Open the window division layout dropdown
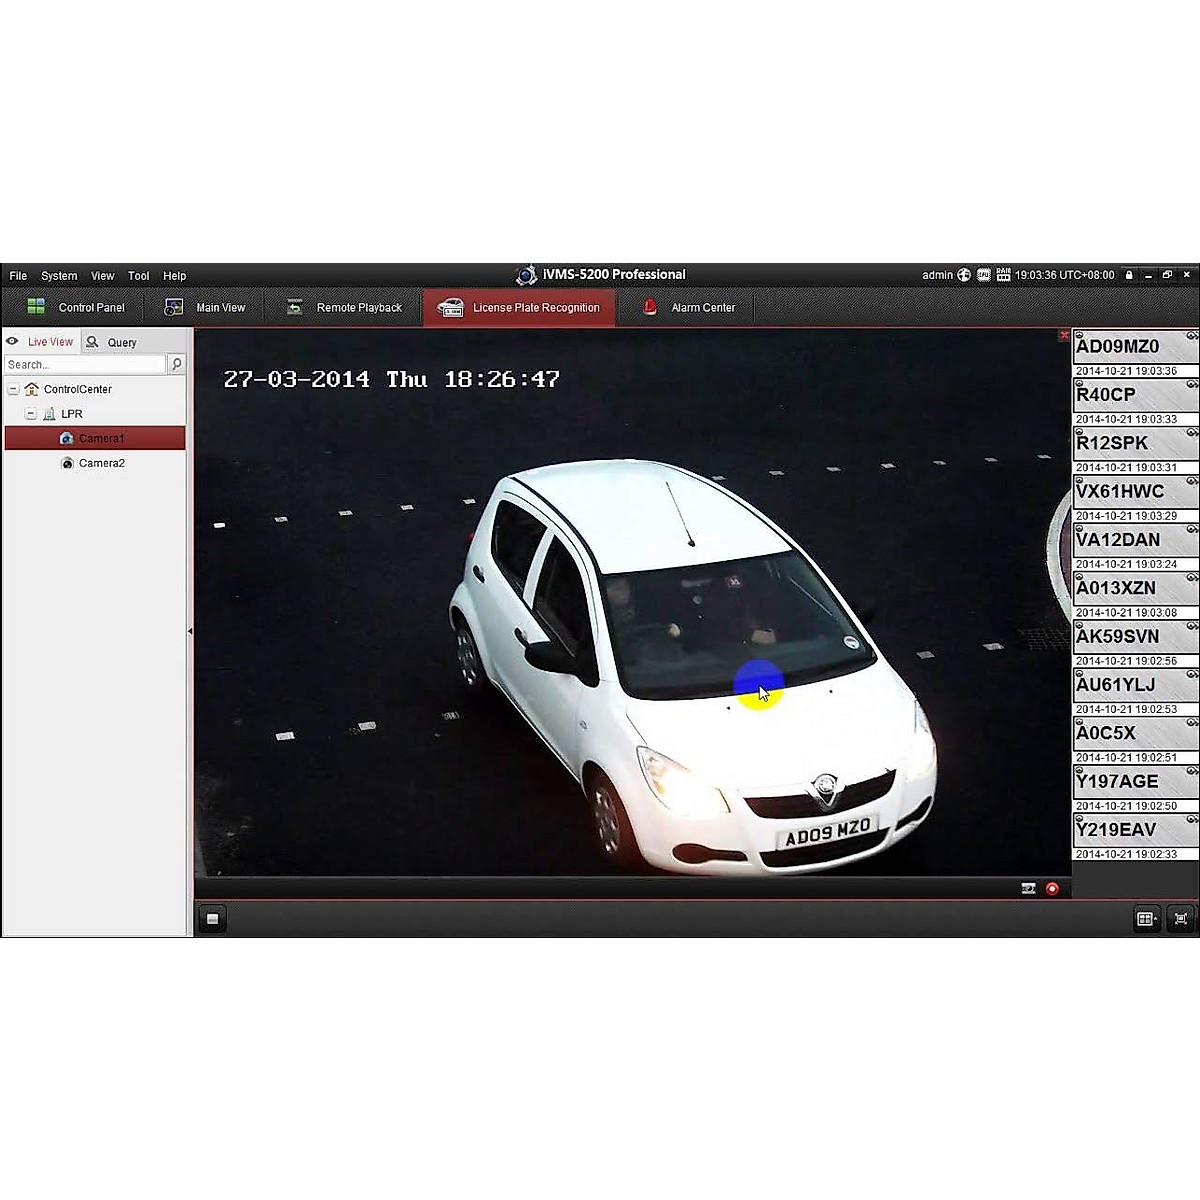Viewport: 1200px width, 1200px height. click(x=1146, y=919)
